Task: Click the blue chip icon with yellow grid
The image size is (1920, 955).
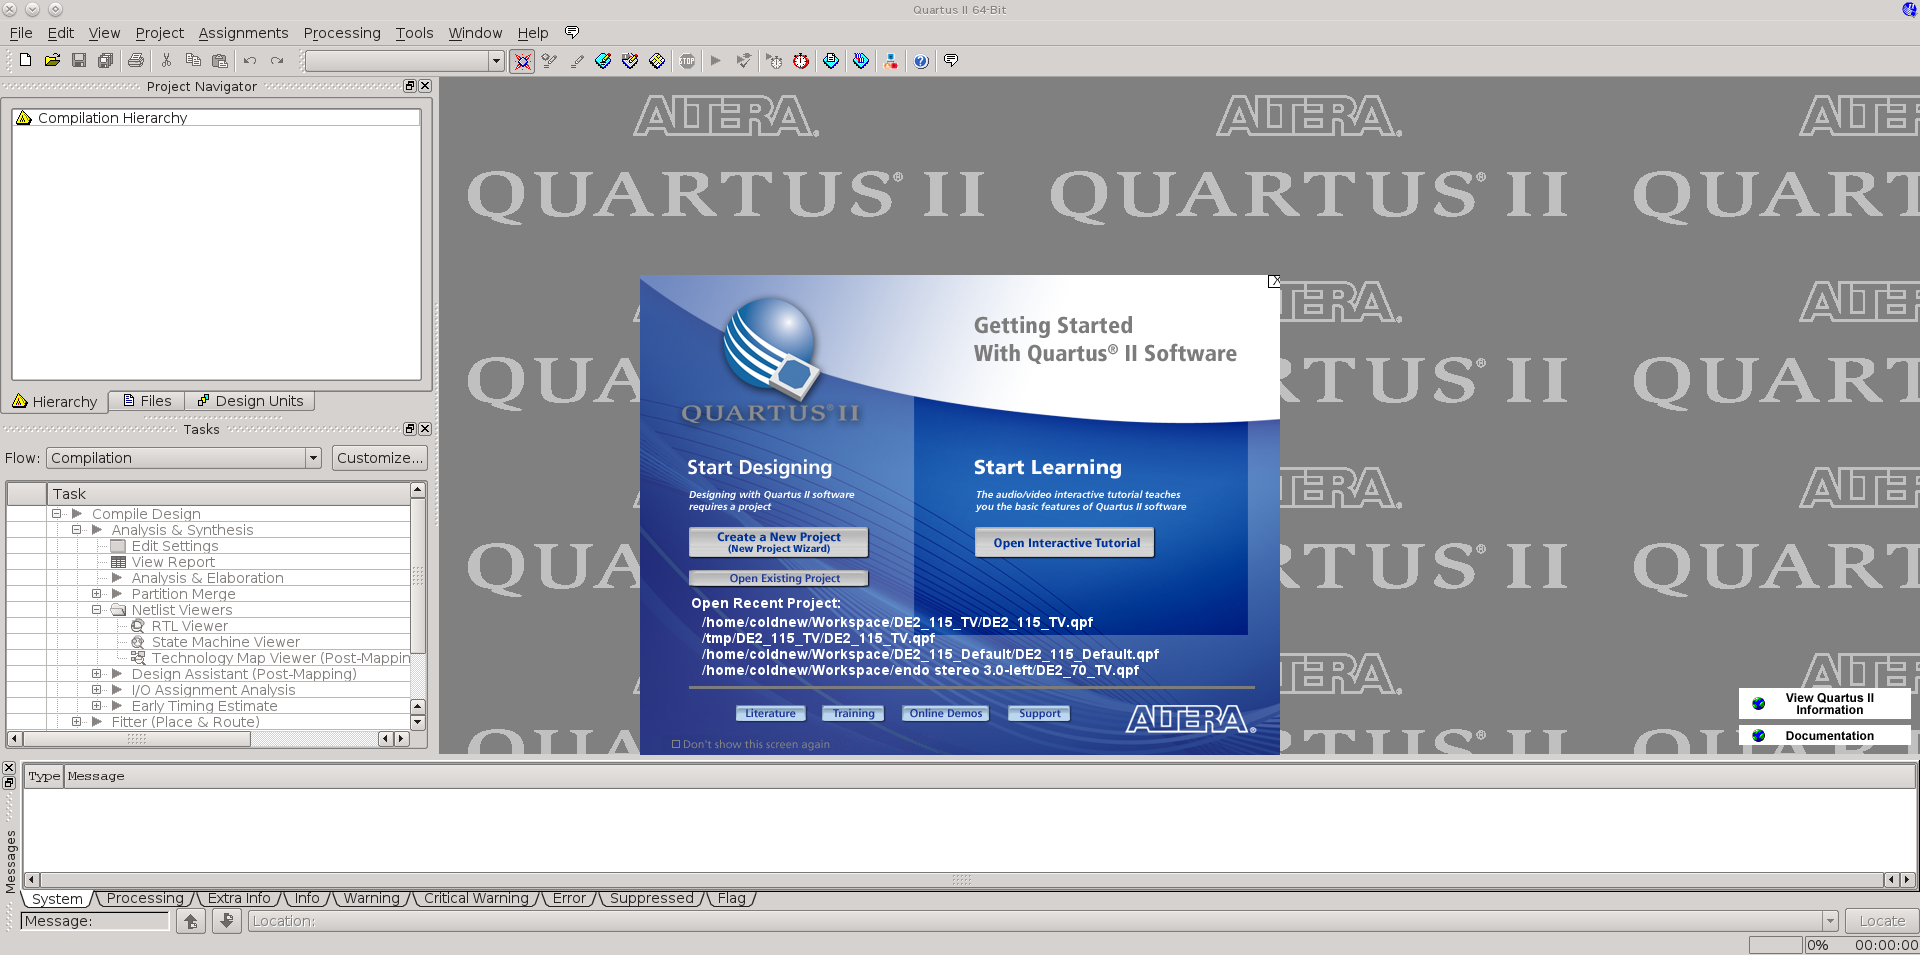Action: click(657, 61)
